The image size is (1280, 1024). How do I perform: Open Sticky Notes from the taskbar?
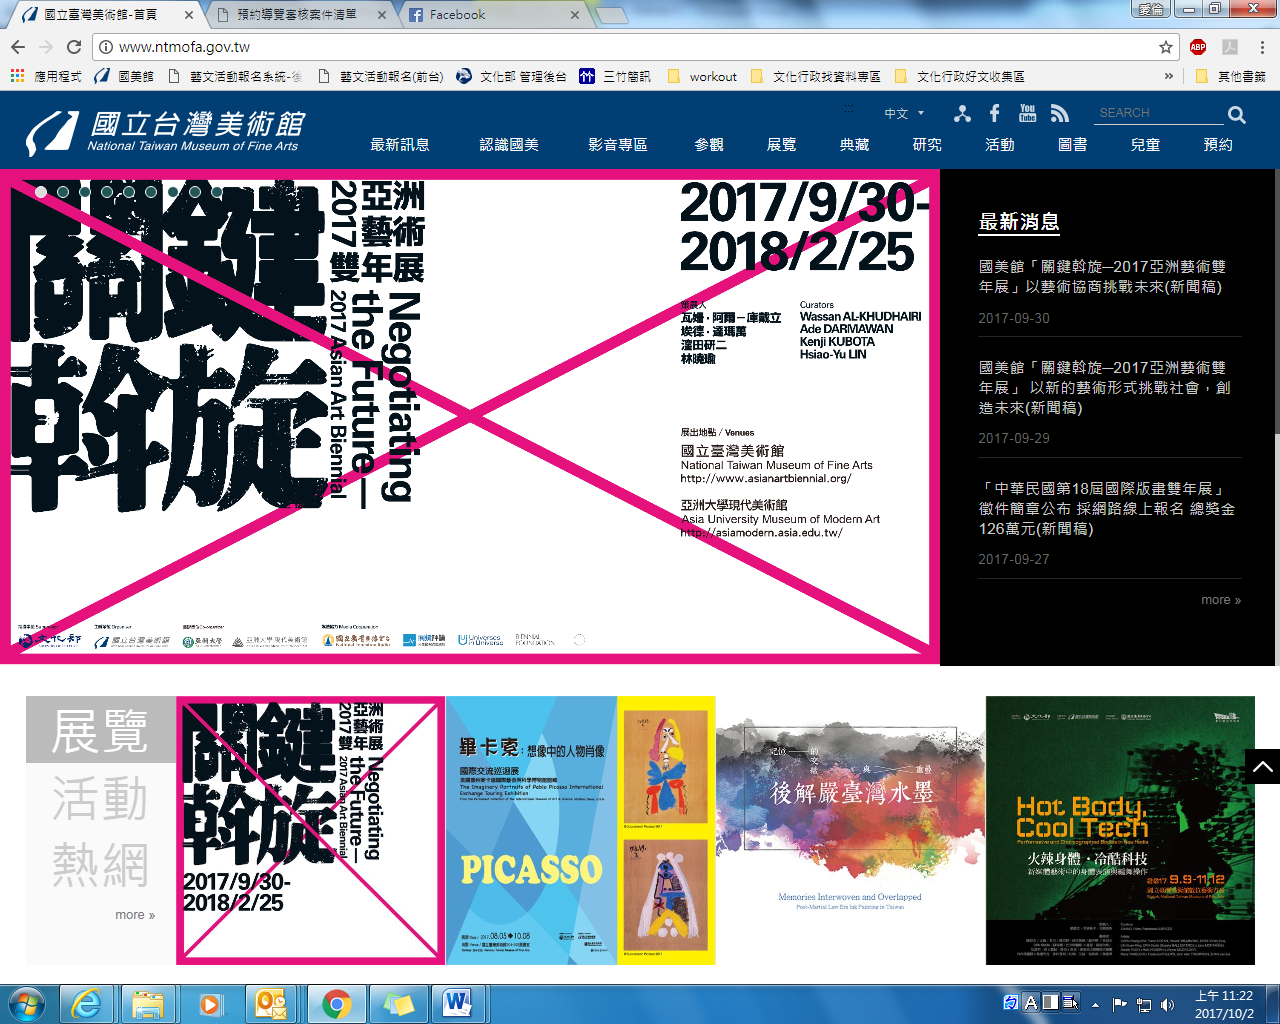397,1003
